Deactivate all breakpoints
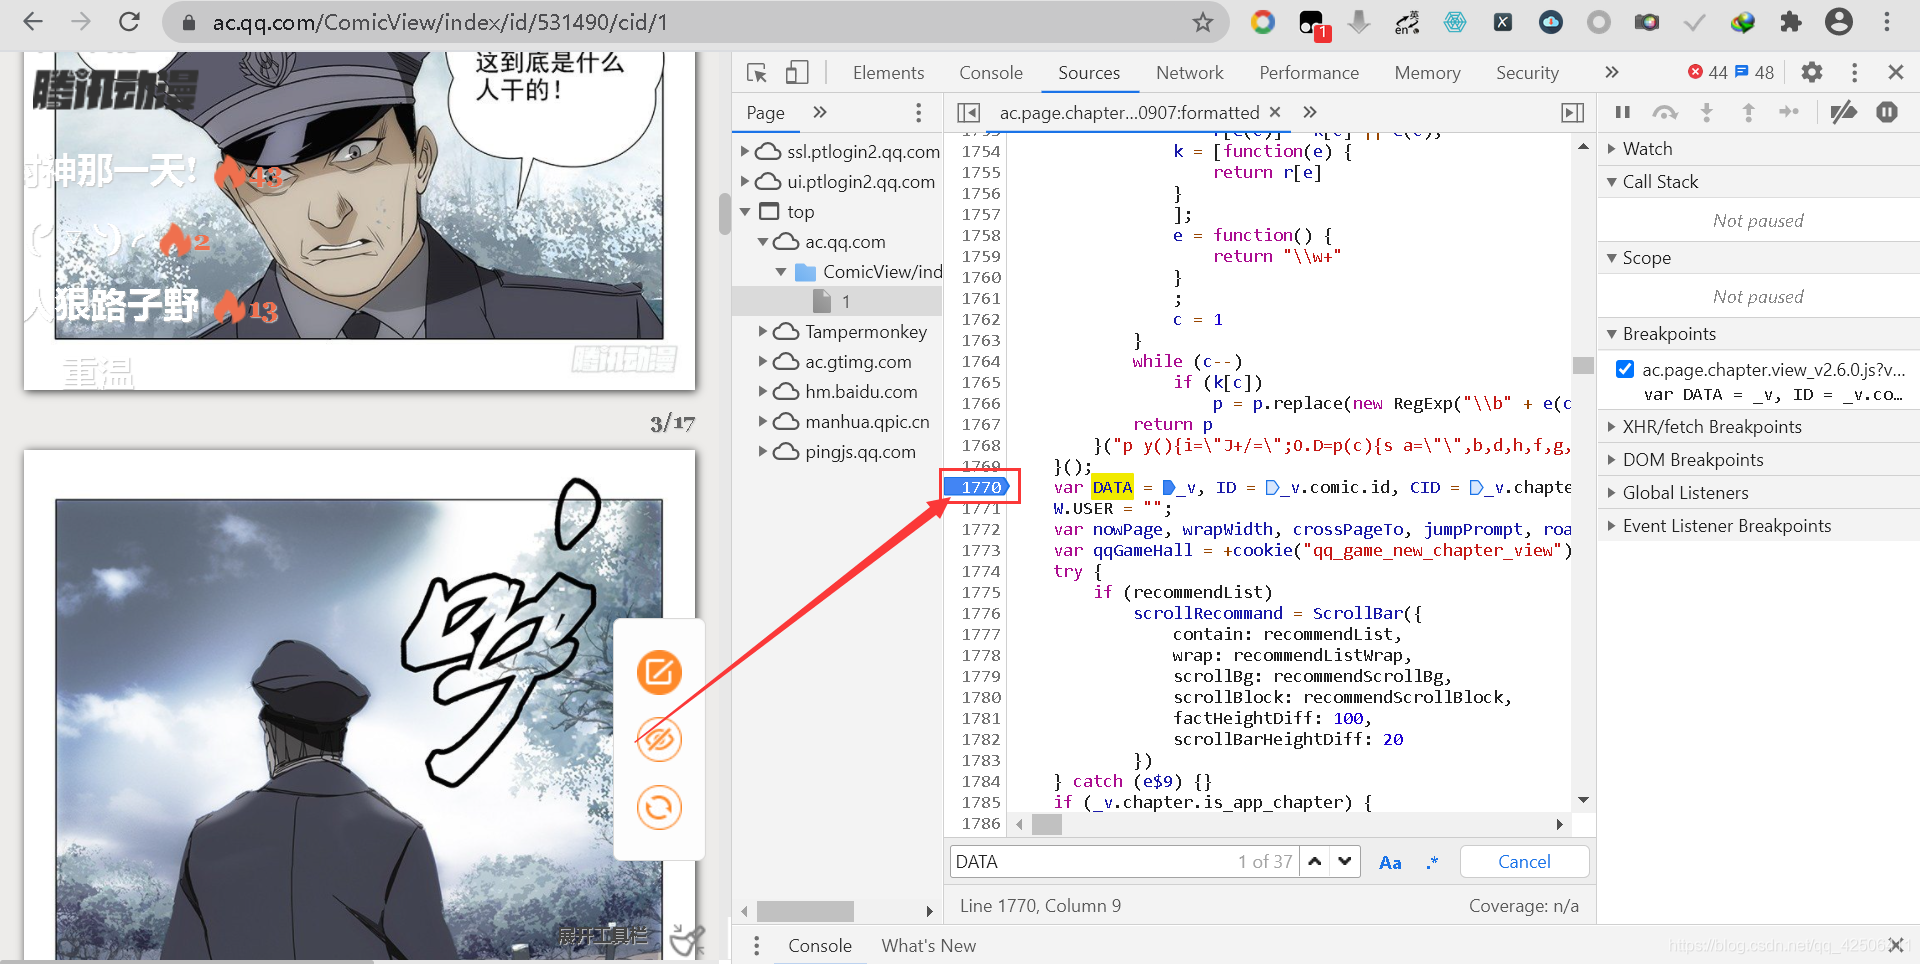This screenshot has width=1920, height=964. [1843, 112]
